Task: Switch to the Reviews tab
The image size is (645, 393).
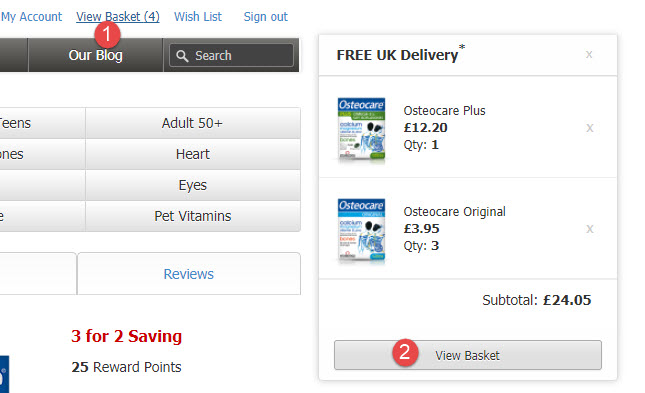Action: 189,274
